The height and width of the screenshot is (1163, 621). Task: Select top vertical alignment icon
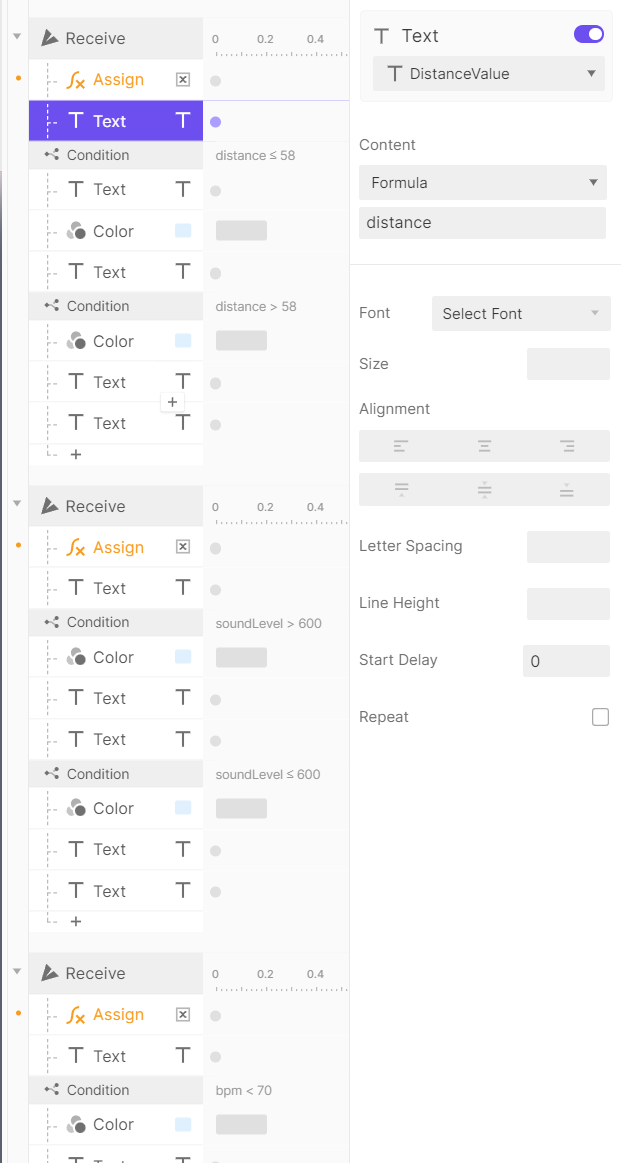(x=401, y=489)
